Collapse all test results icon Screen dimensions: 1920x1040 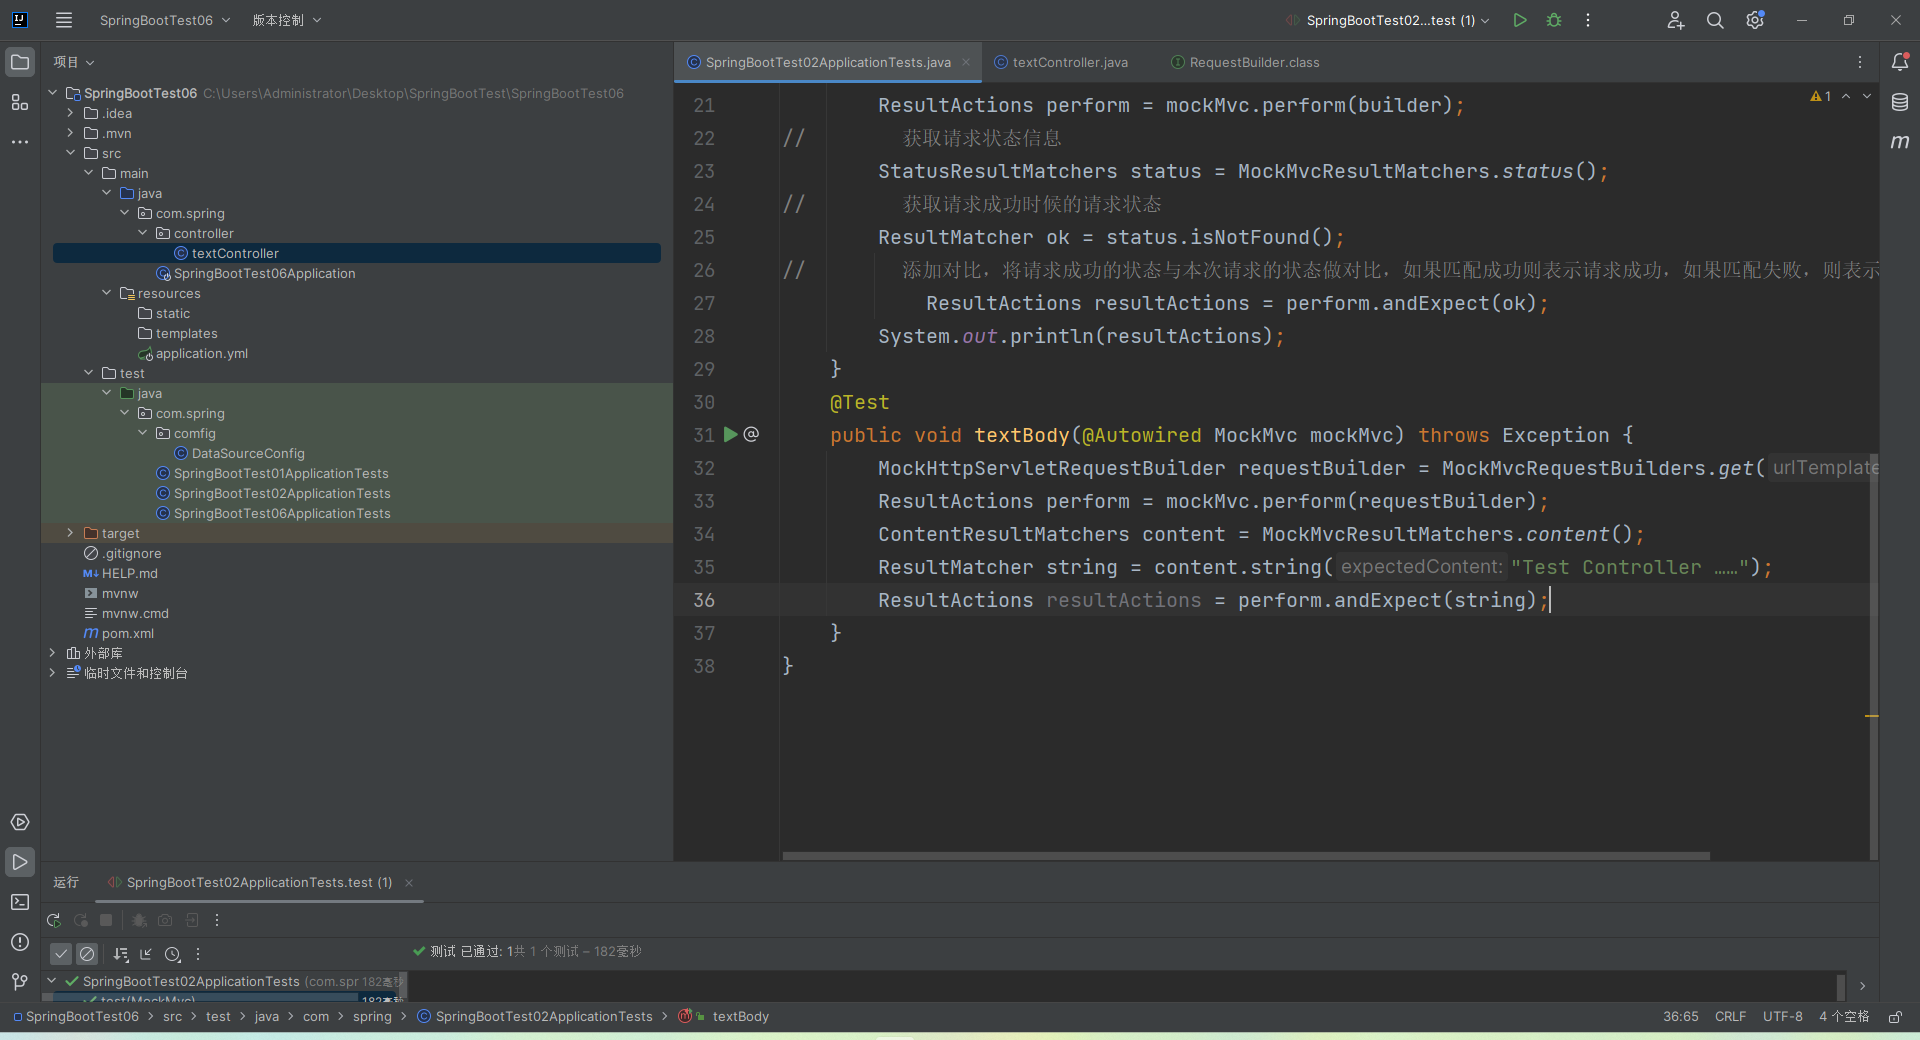146,954
